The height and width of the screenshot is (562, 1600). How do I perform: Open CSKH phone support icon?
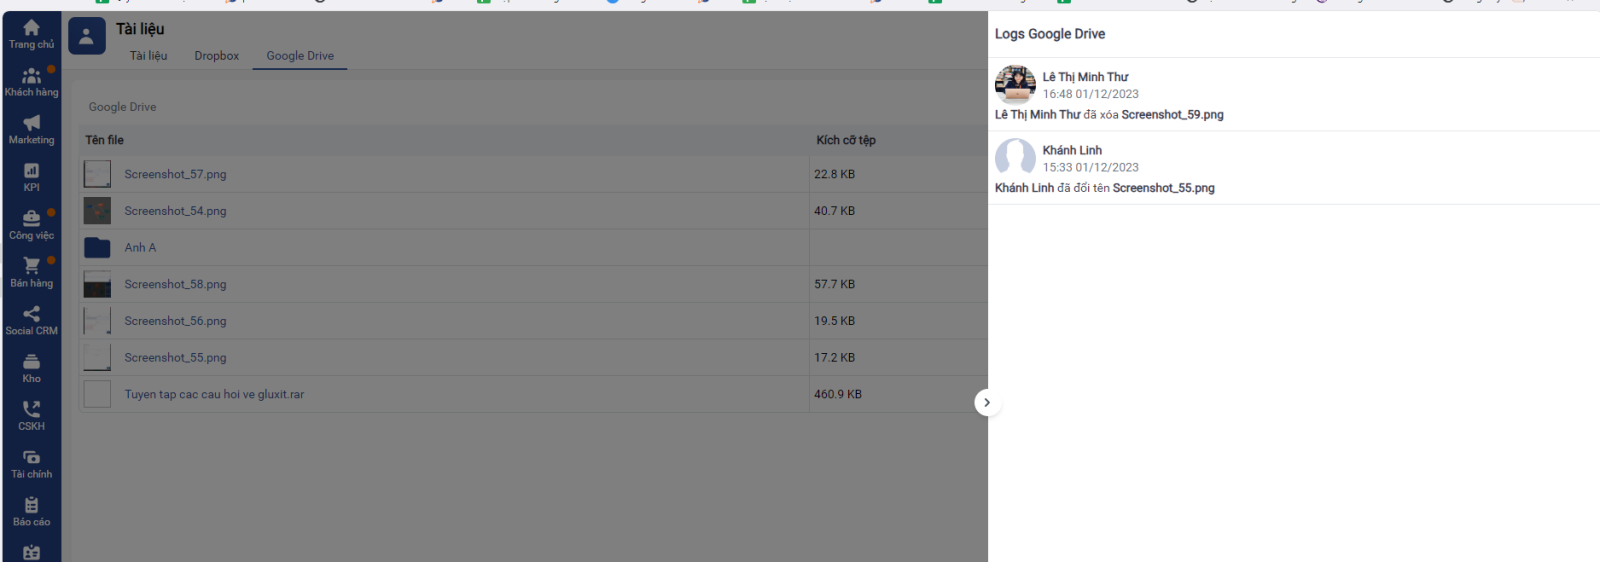point(31,409)
